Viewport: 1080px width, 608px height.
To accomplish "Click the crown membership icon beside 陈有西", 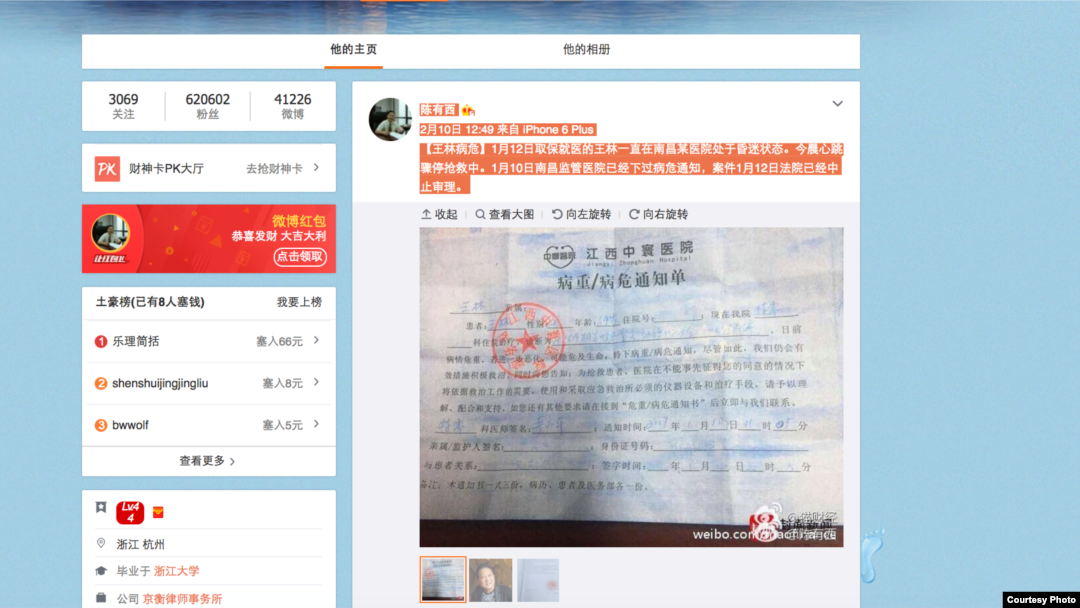I will click(x=468, y=109).
